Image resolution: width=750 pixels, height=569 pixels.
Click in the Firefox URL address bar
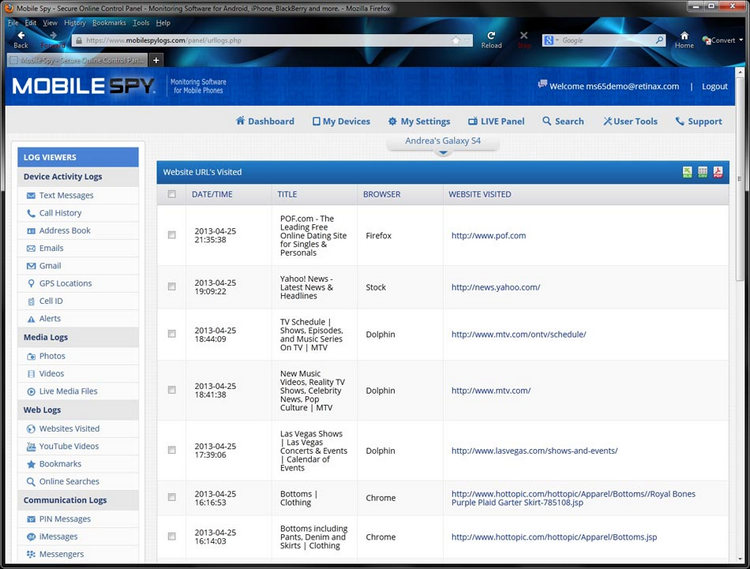click(x=272, y=40)
